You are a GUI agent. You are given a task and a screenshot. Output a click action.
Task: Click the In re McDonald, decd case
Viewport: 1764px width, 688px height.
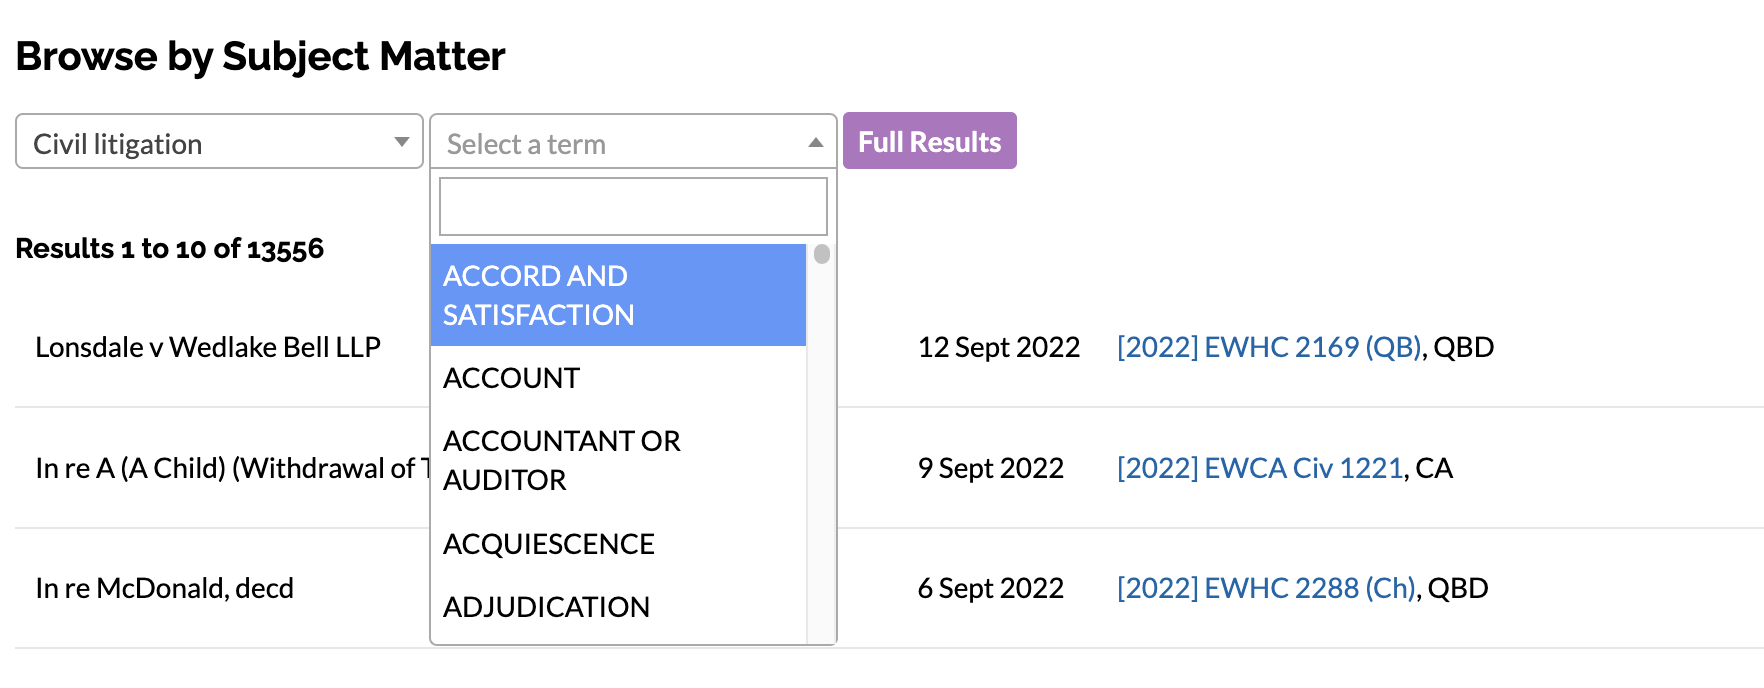(x=164, y=588)
